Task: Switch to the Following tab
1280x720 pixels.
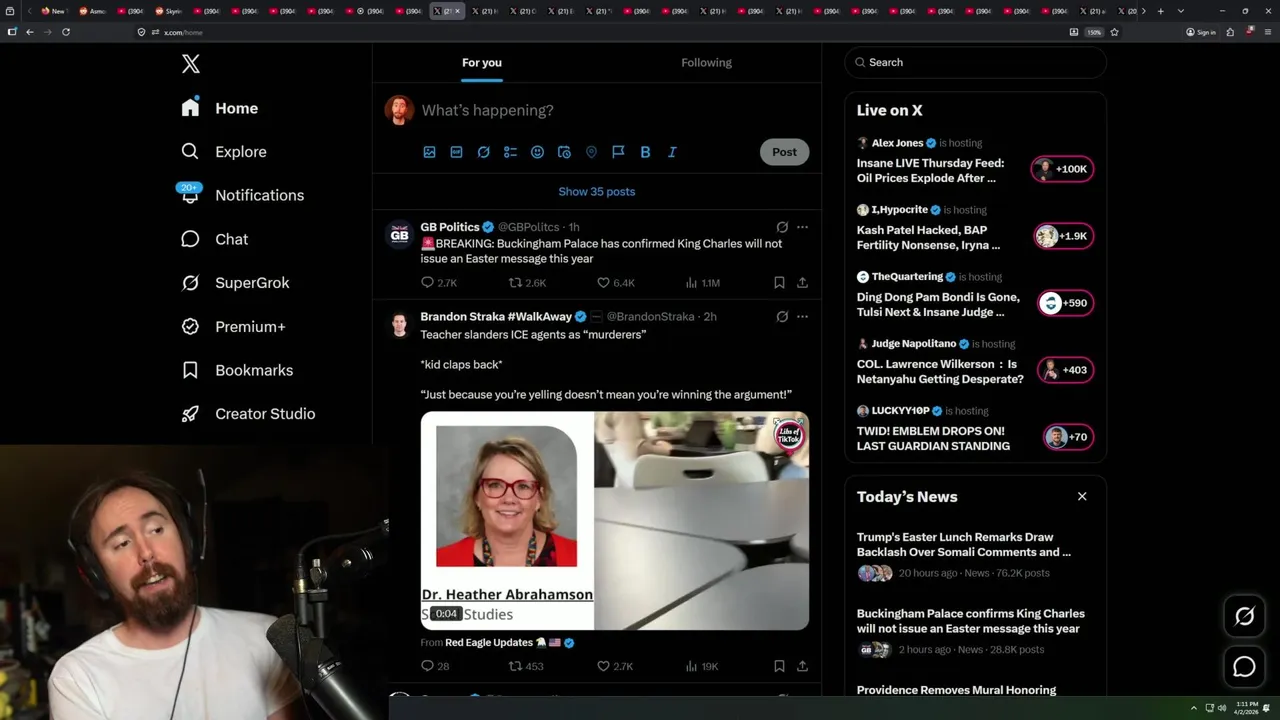Action: click(707, 63)
